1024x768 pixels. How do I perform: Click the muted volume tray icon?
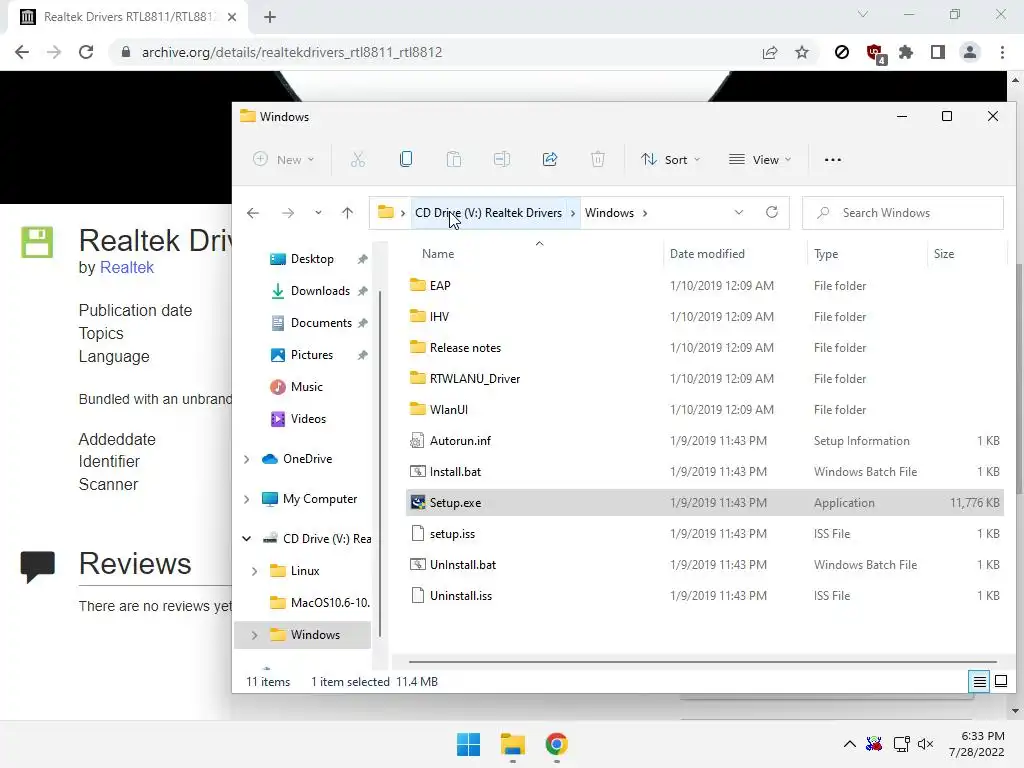[x=925, y=744]
